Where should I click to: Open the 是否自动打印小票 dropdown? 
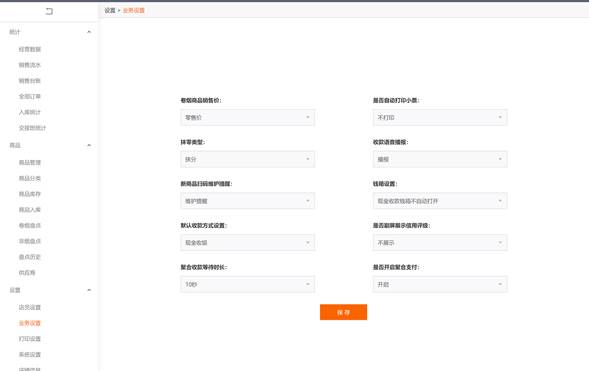(x=440, y=118)
